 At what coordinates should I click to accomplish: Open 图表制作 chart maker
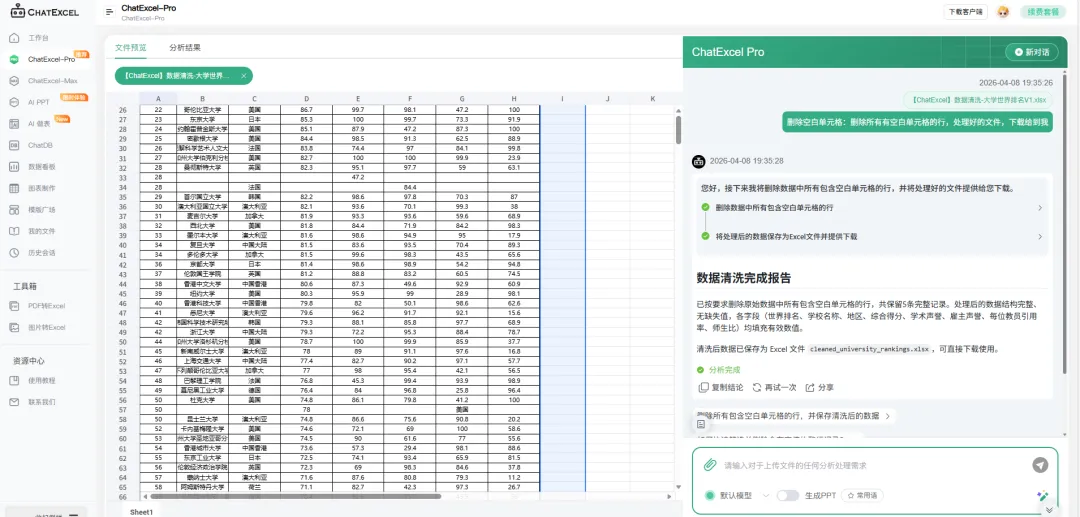41,188
